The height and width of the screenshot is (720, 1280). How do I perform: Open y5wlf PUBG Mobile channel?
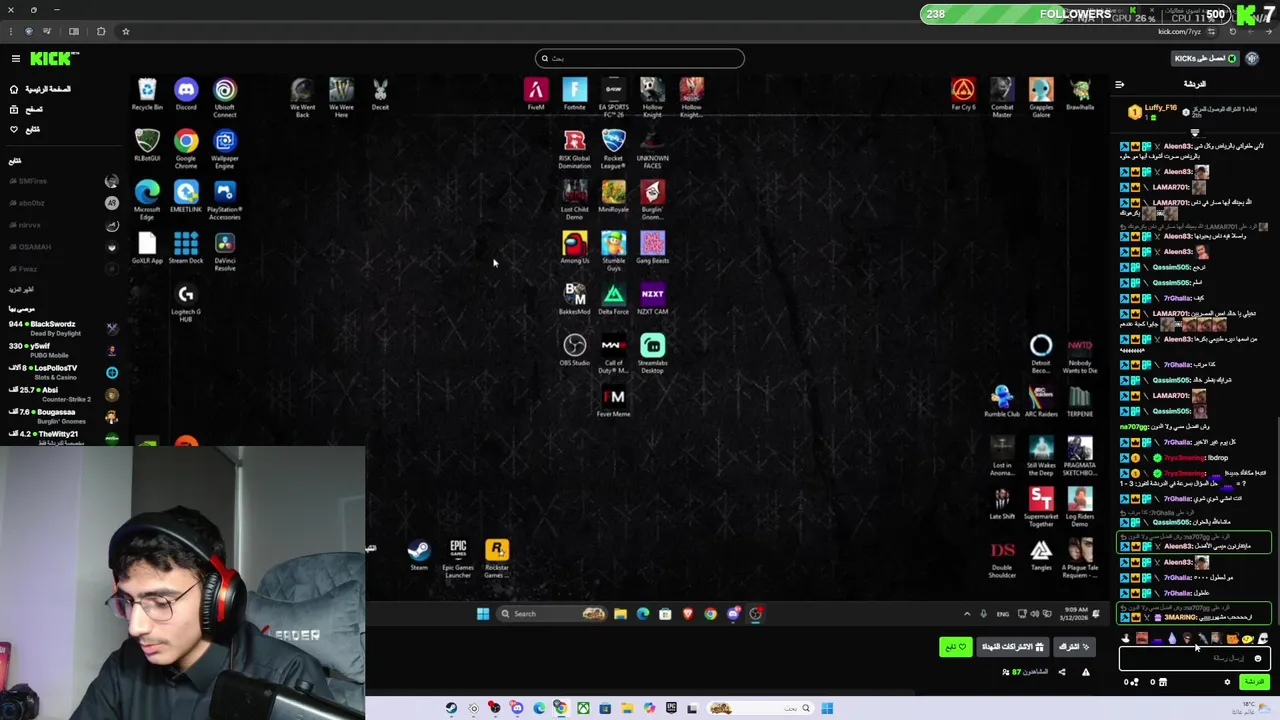[x=63, y=350]
